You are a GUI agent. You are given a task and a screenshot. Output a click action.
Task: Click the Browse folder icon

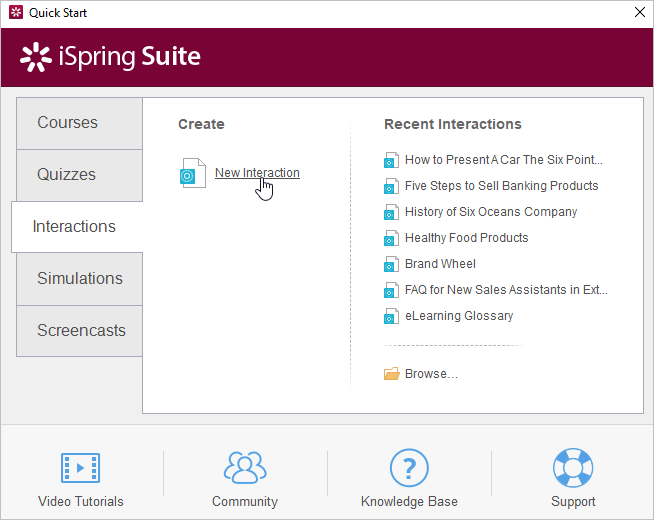(x=392, y=374)
